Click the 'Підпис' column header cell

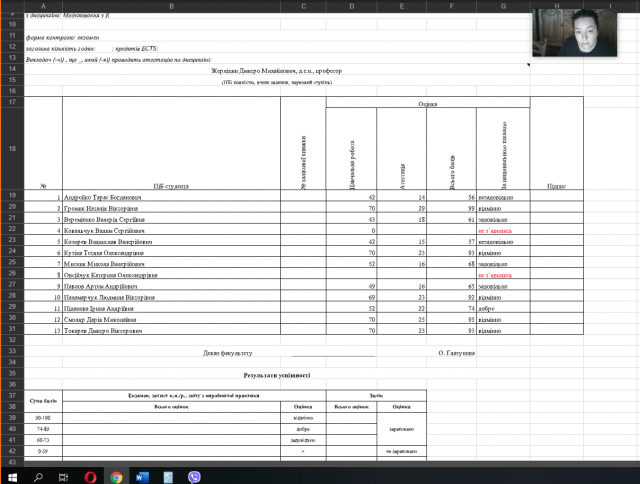(x=556, y=186)
